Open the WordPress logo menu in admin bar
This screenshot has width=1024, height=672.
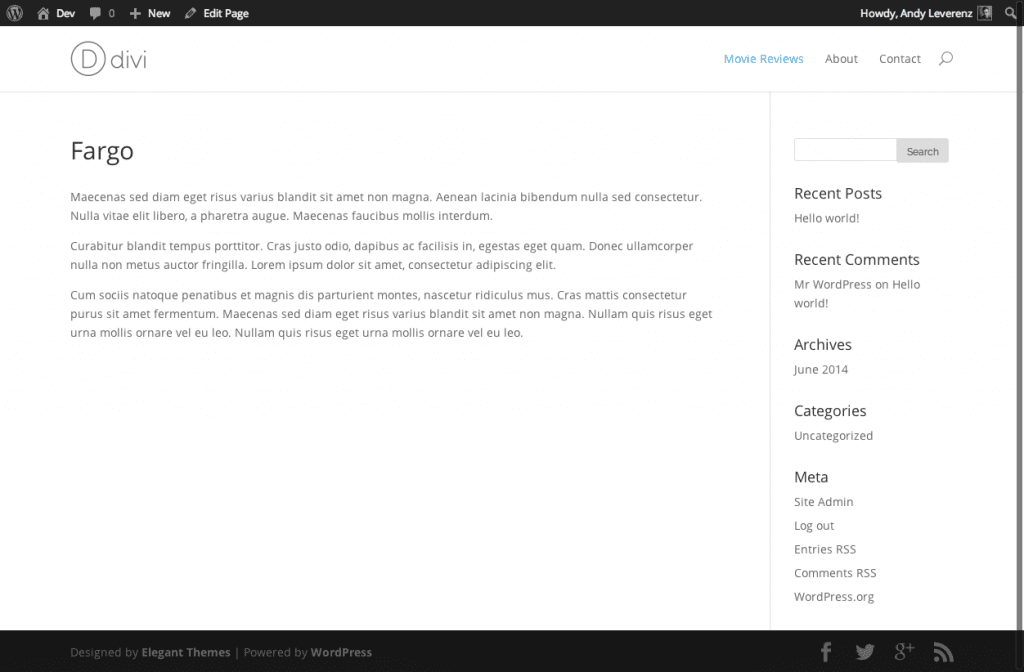click(x=14, y=13)
